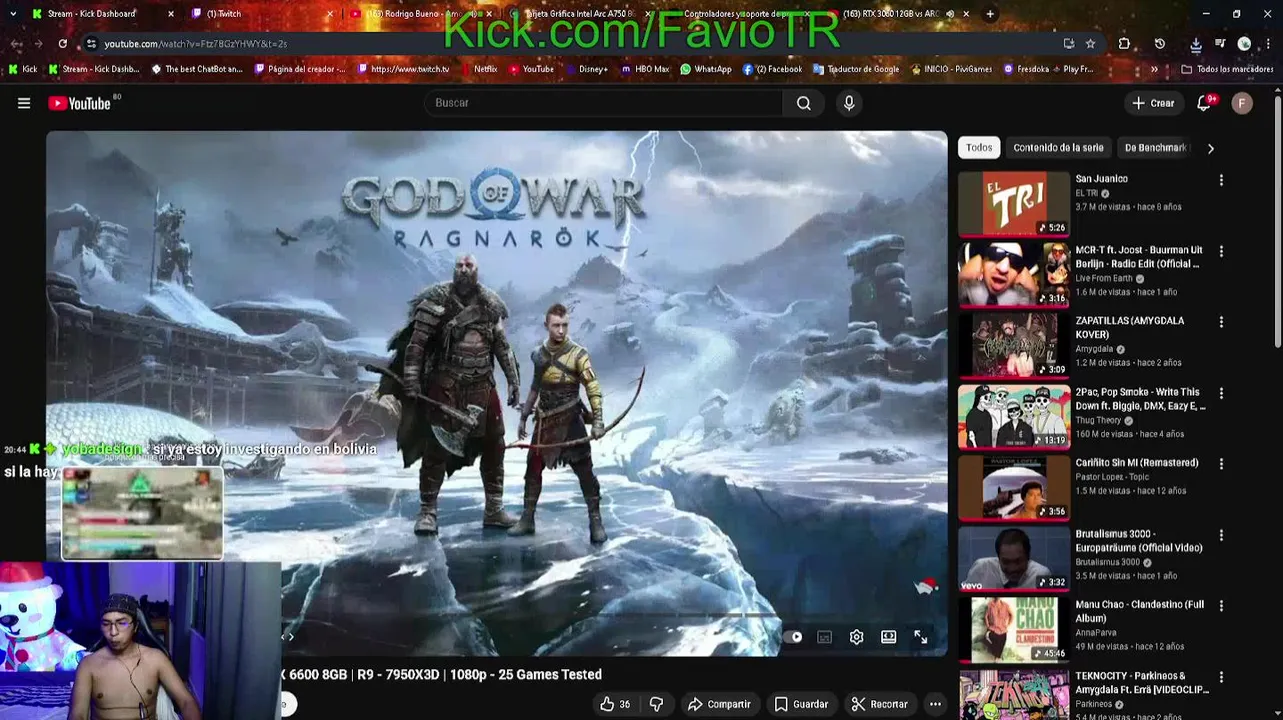1283x720 pixels.
Task: Reload the page
Action: click(62, 44)
